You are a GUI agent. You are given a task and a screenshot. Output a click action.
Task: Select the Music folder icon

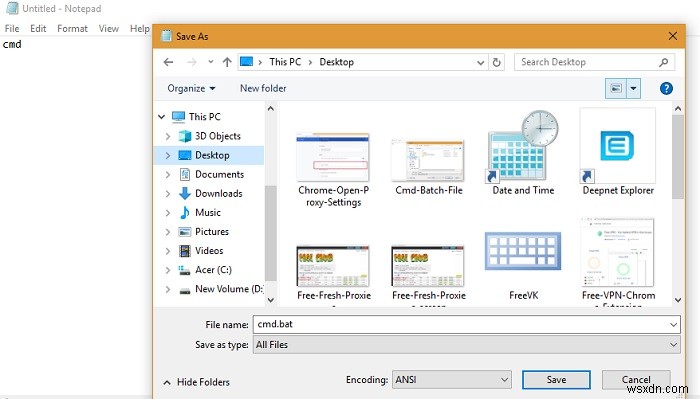(x=184, y=213)
